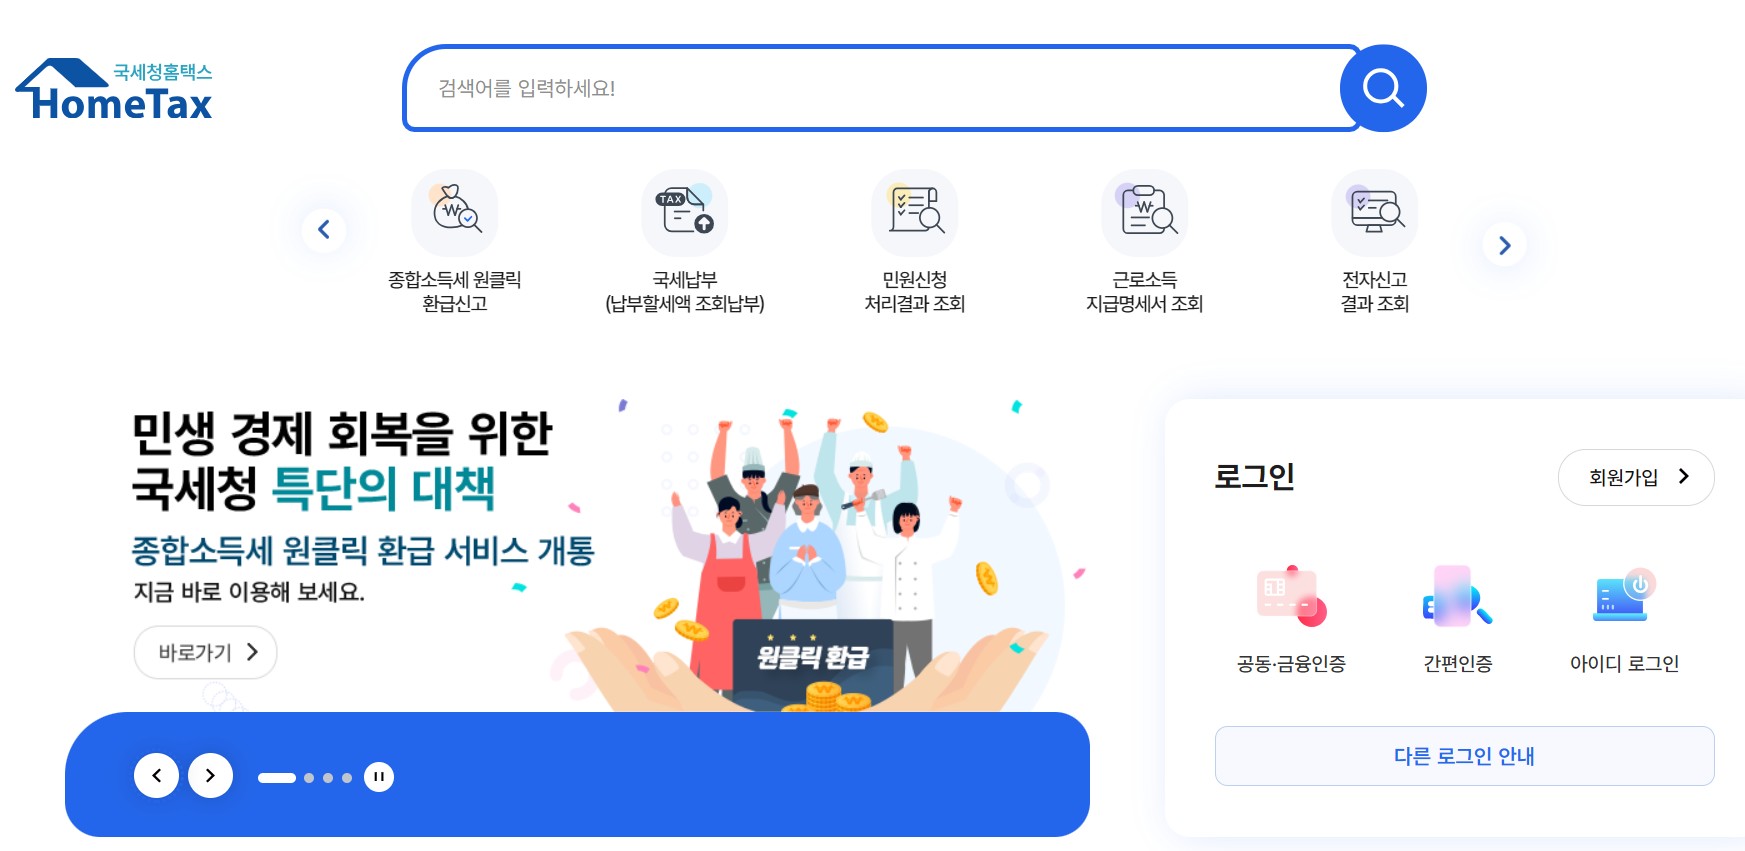Select 공동·금융인증 login icon
The width and height of the screenshot is (1745, 851).
(1291, 597)
